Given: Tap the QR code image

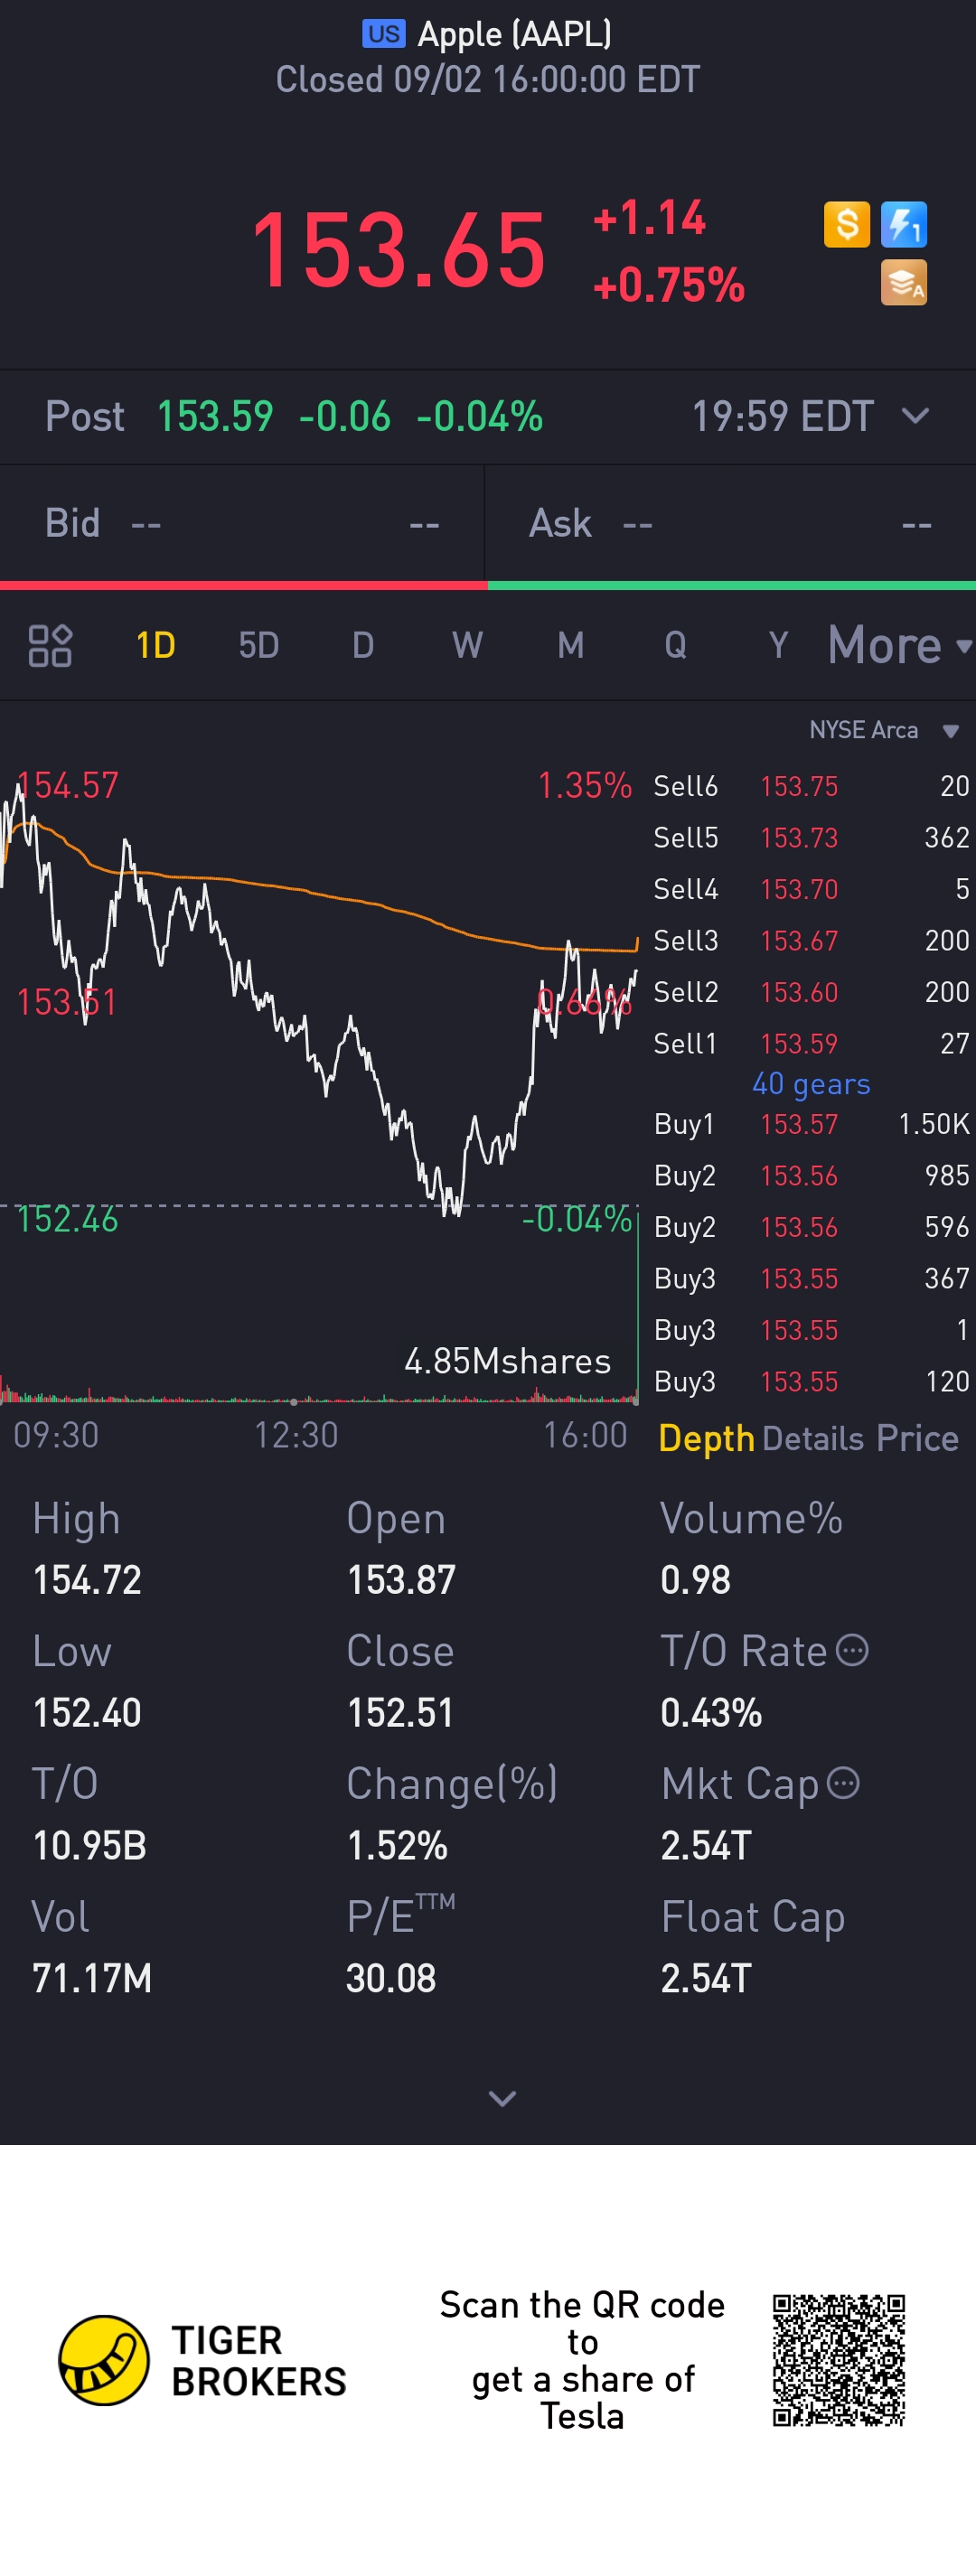Looking at the screenshot, I should [838, 2360].
